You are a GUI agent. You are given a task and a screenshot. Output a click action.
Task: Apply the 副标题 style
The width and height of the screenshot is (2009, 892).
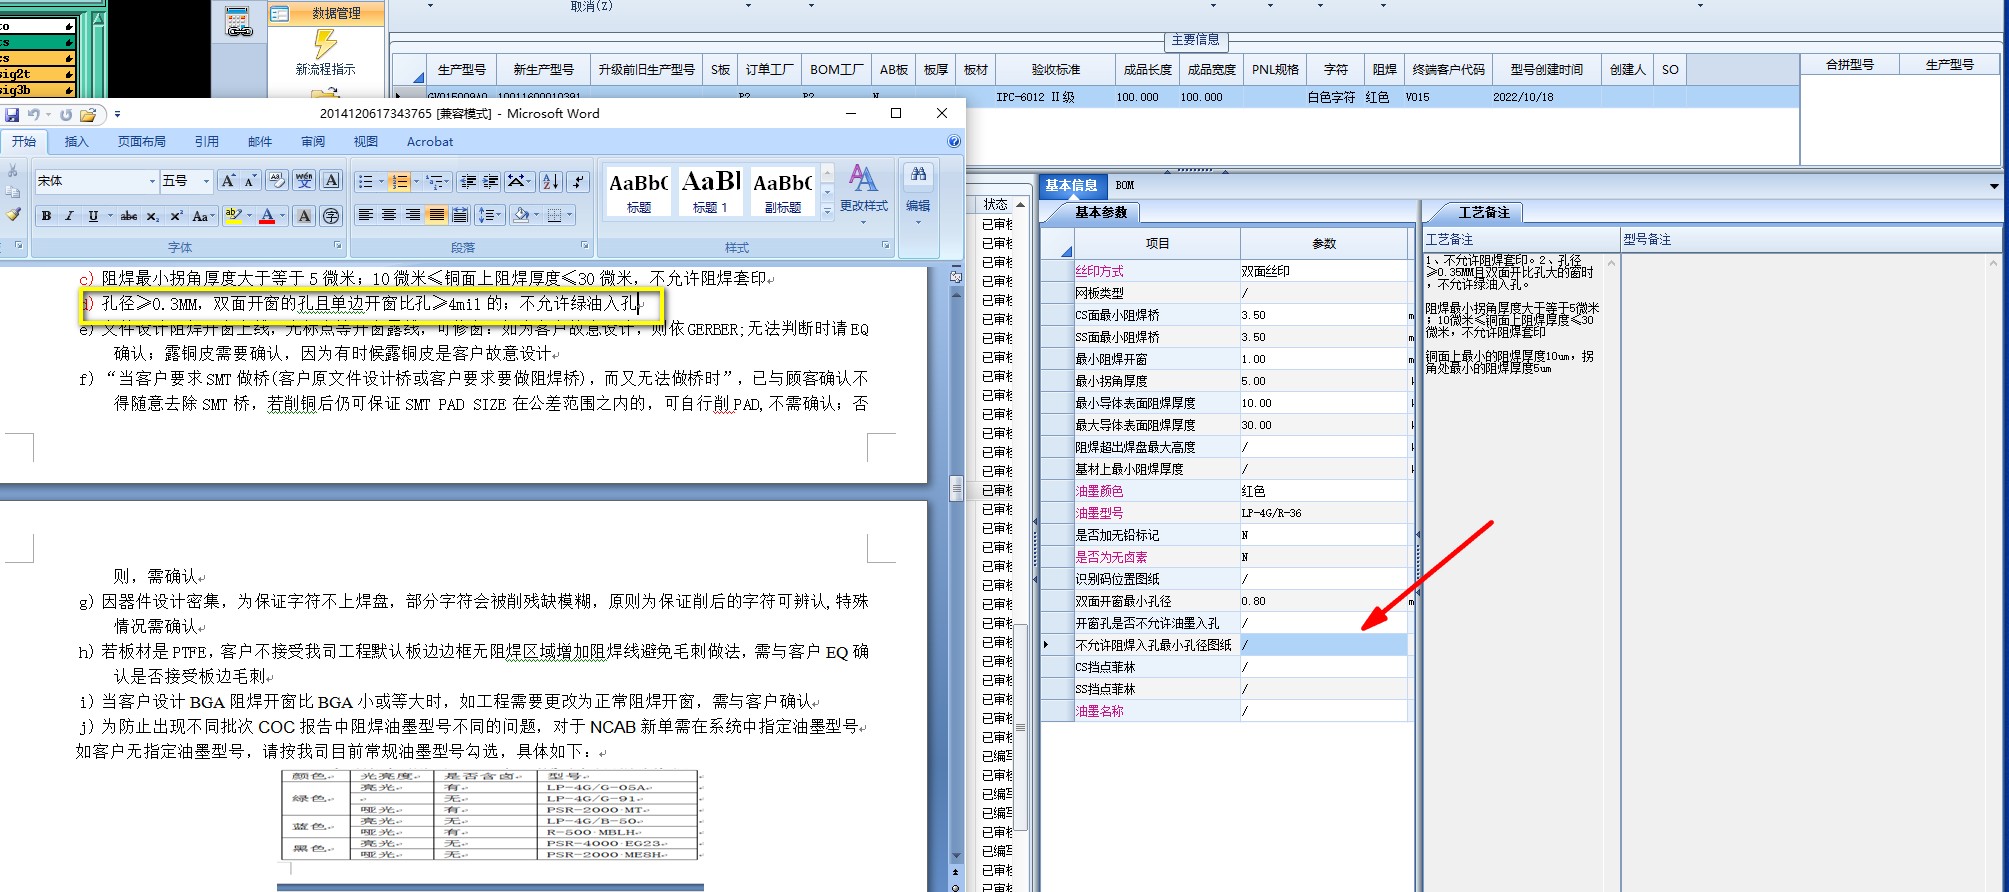[783, 191]
